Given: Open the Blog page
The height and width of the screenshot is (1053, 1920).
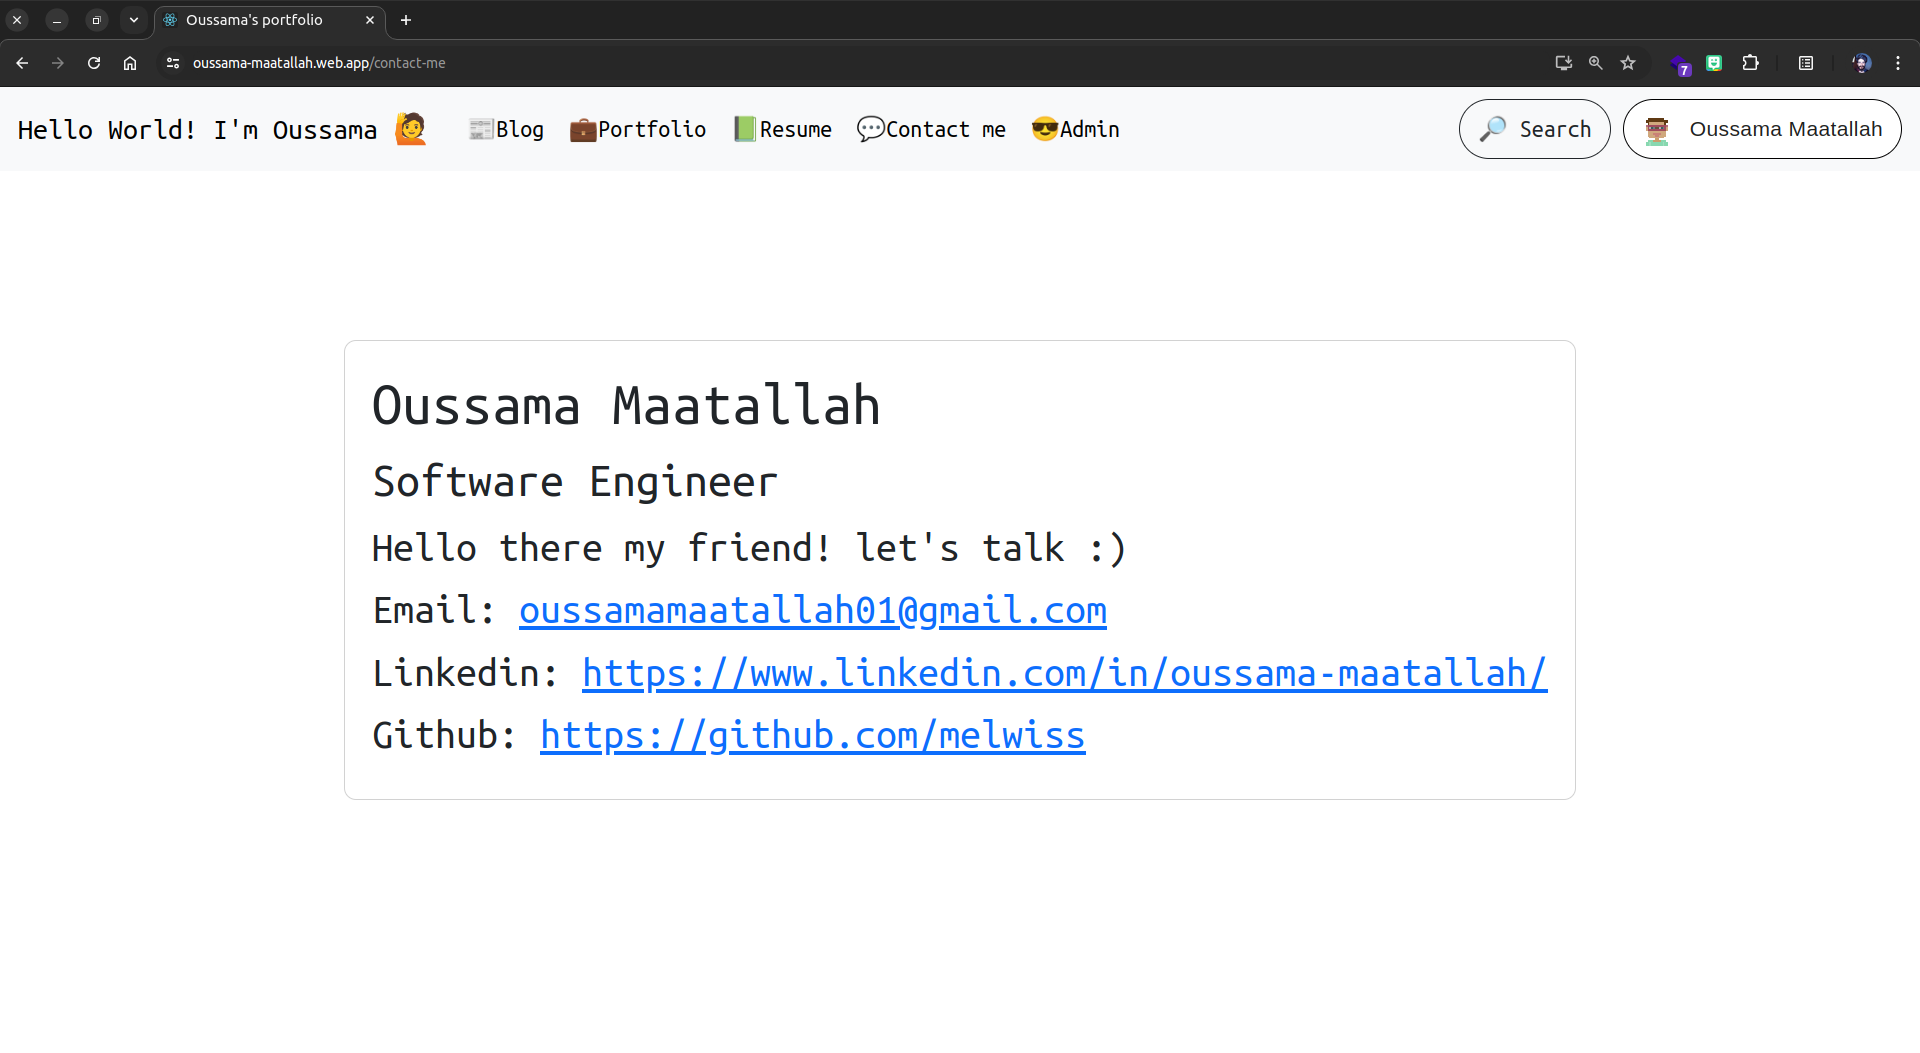Looking at the screenshot, I should click(x=506, y=129).
